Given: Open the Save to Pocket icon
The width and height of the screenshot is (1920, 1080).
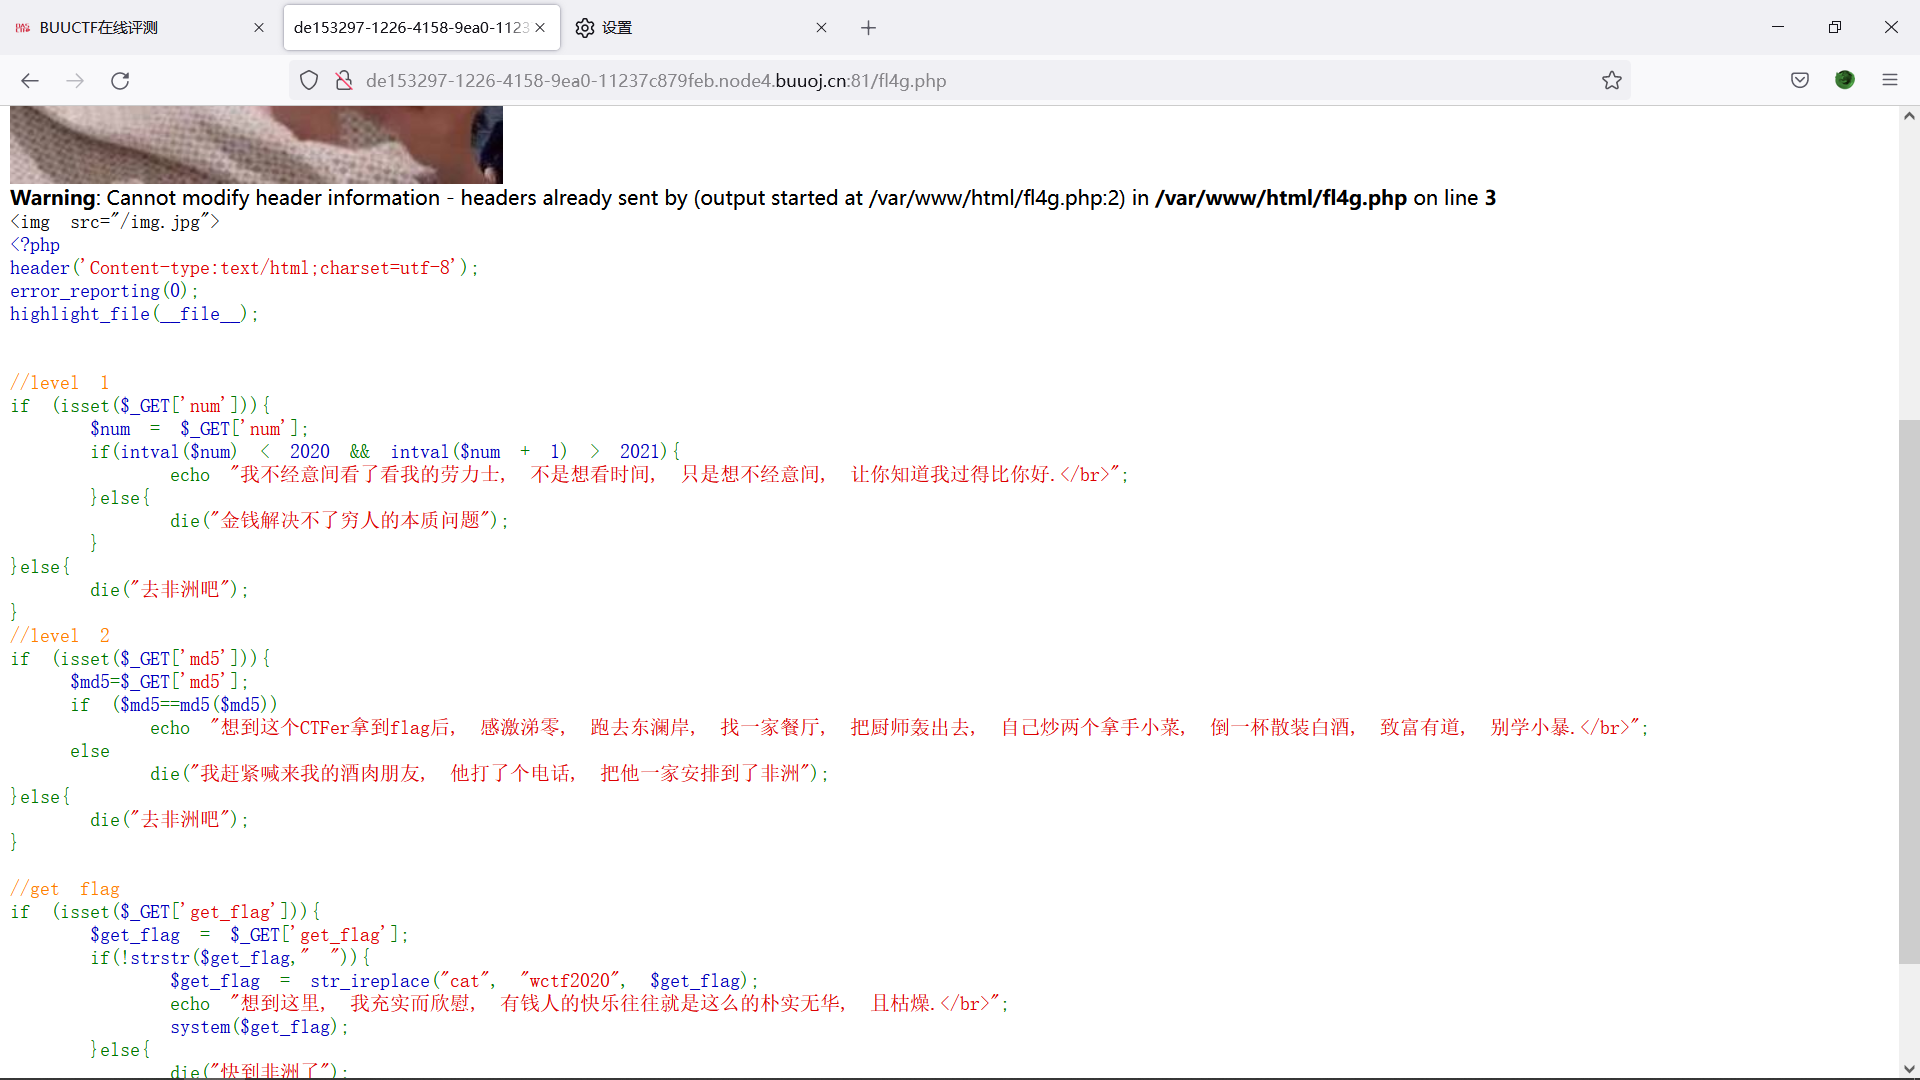Looking at the screenshot, I should pyautogui.click(x=1800, y=81).
